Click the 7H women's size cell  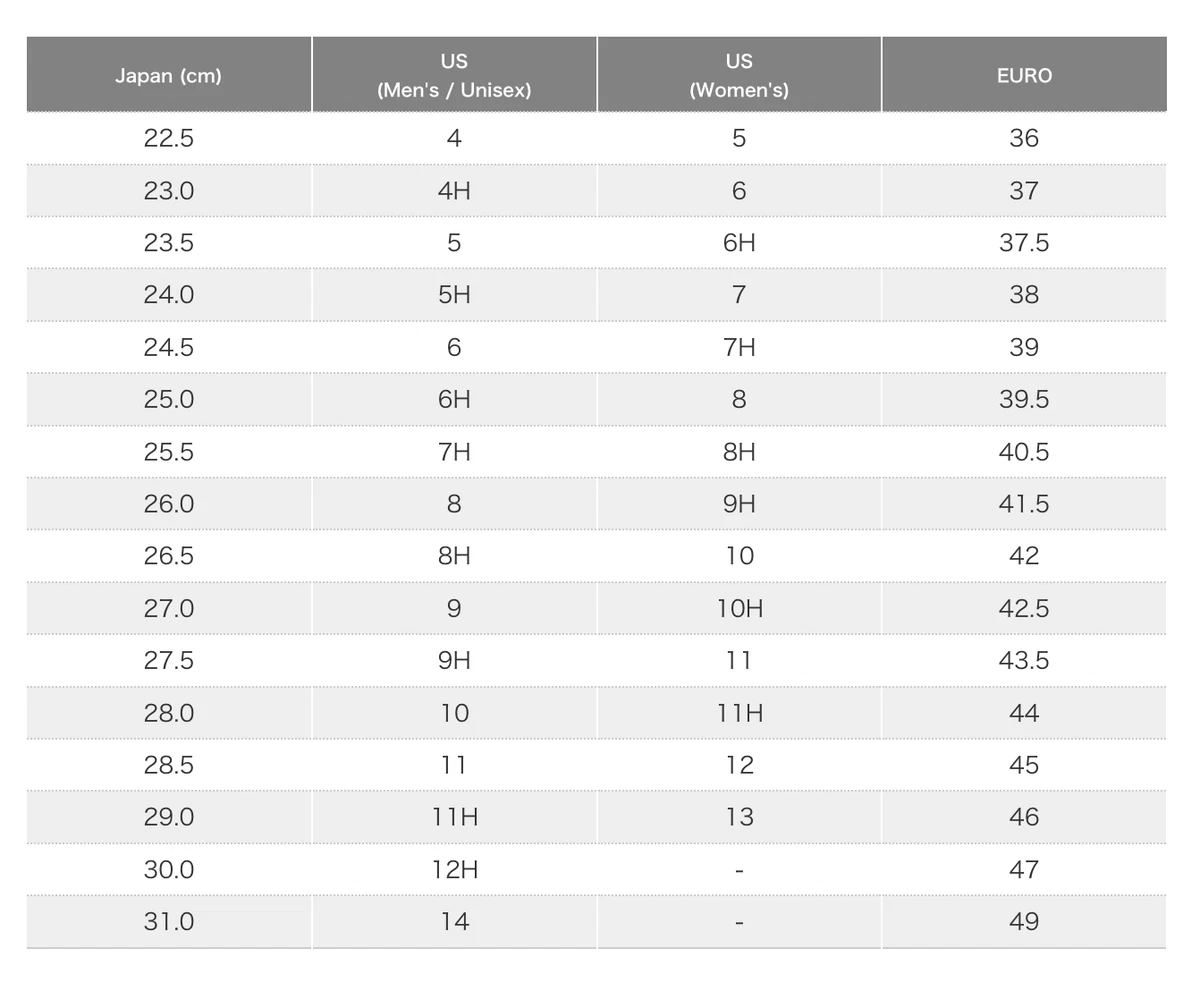739,347
